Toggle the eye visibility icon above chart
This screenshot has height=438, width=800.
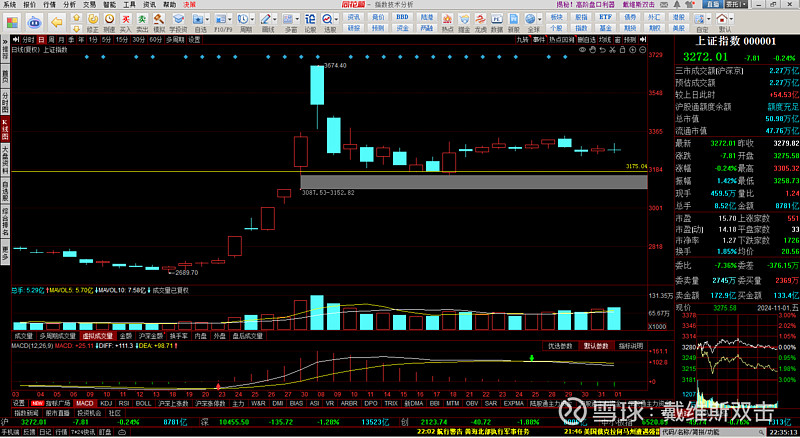[x=582, y=50]
